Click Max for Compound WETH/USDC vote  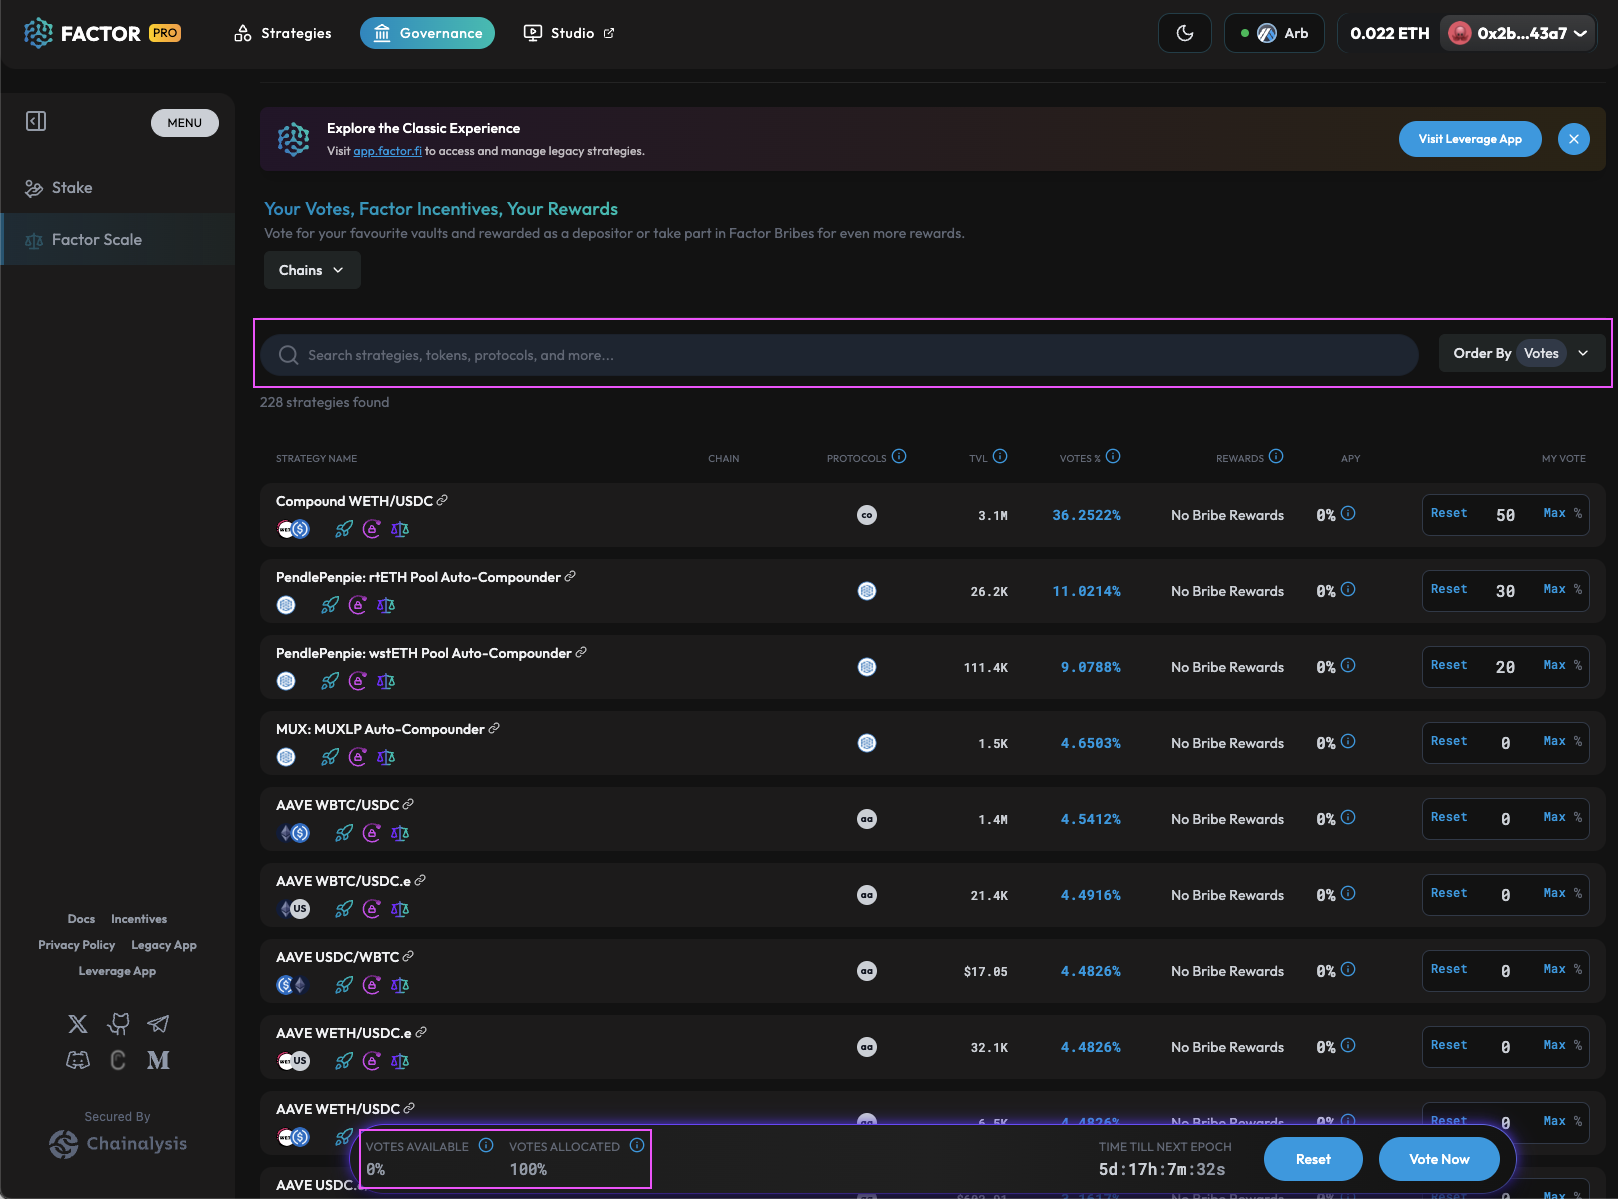click(x=1554, y=513)
